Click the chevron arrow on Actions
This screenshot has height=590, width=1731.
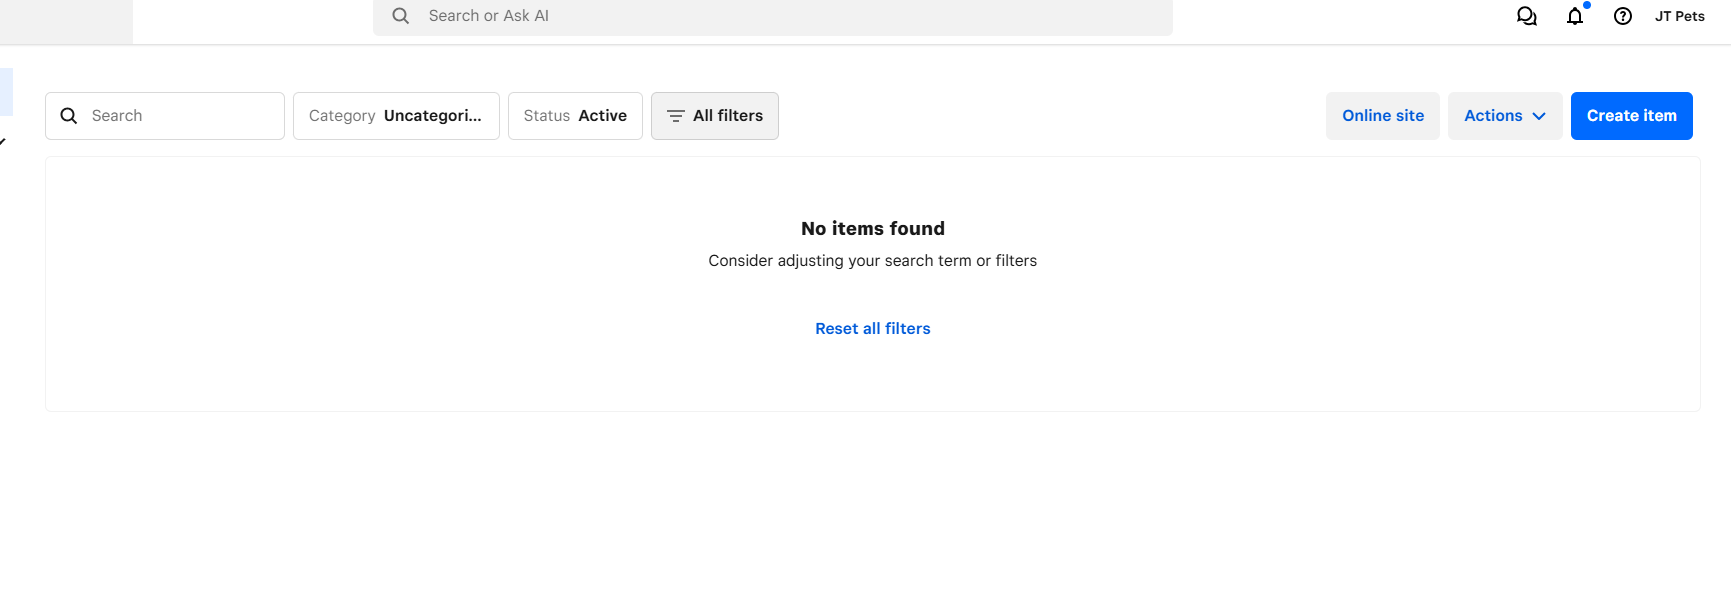click(1539, 116)
